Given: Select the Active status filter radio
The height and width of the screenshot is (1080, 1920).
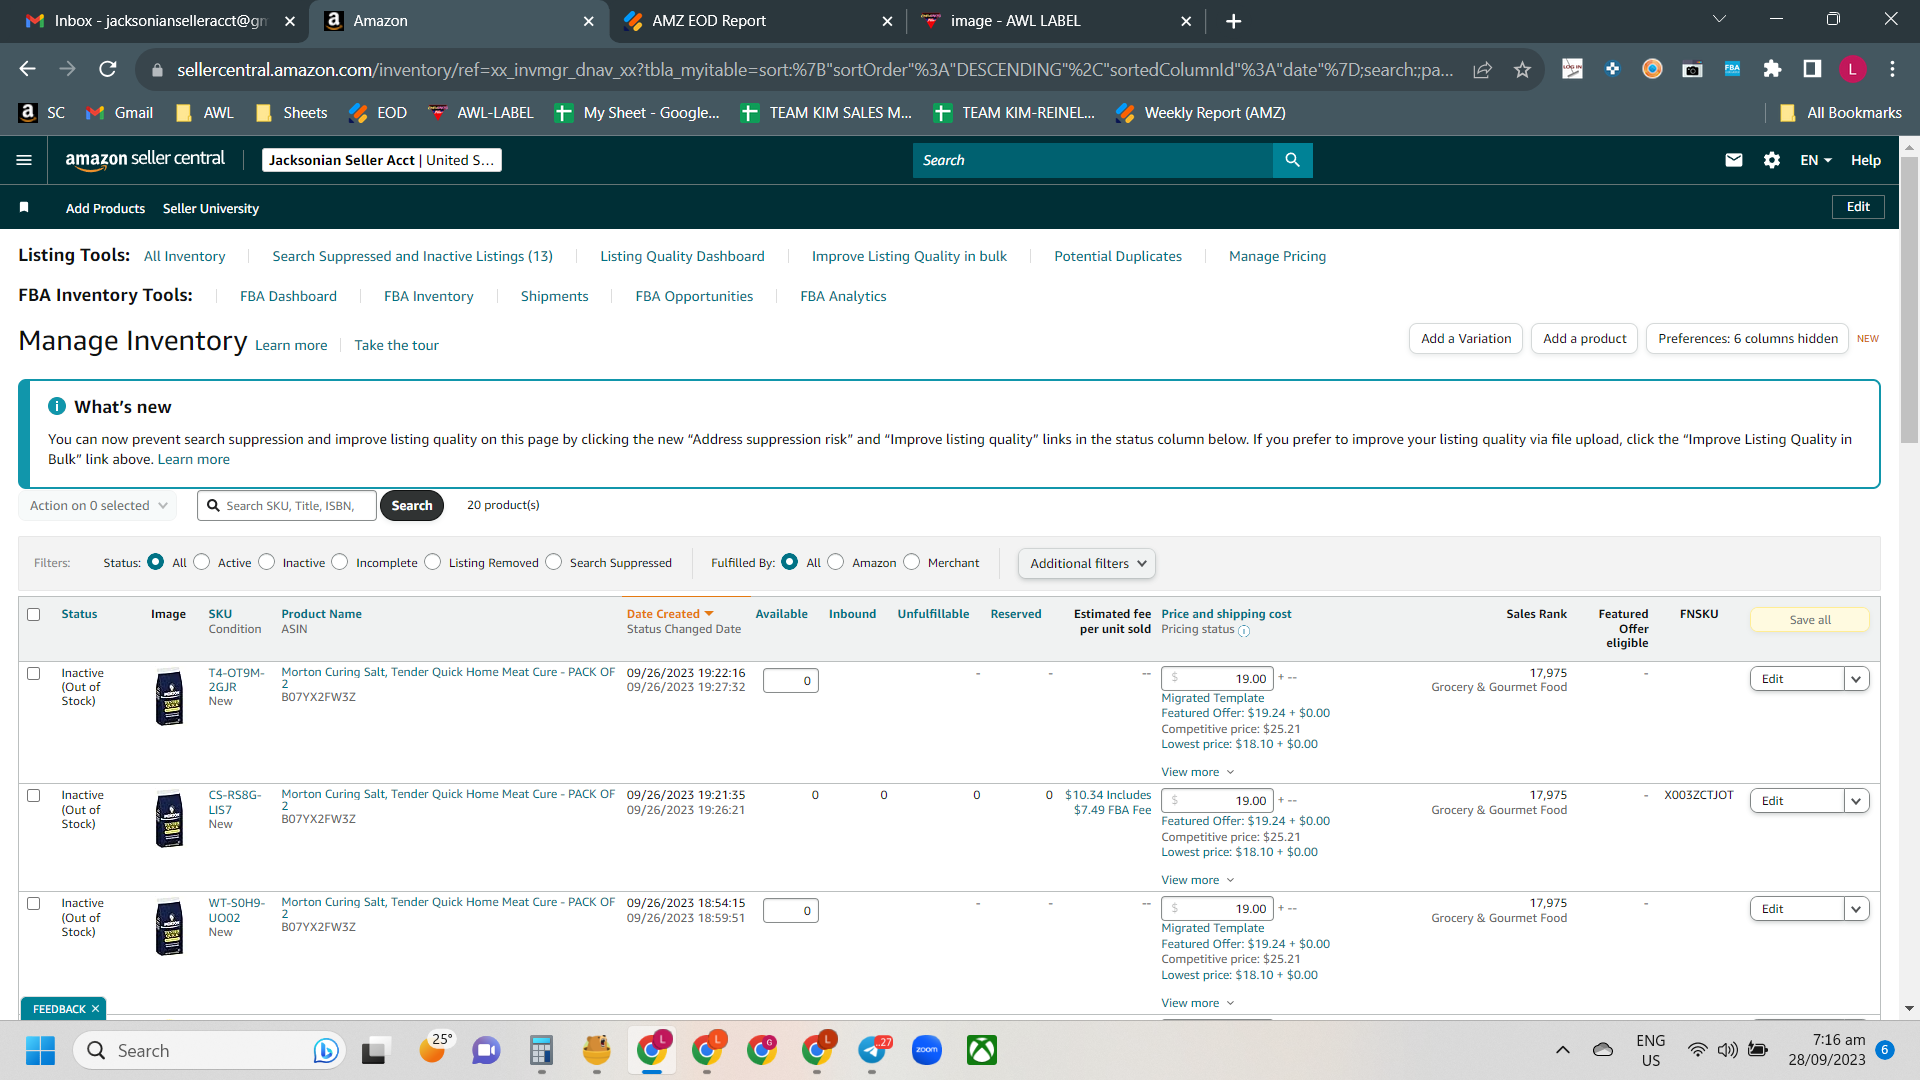Looking at the screenshot, I should [202, 562].
